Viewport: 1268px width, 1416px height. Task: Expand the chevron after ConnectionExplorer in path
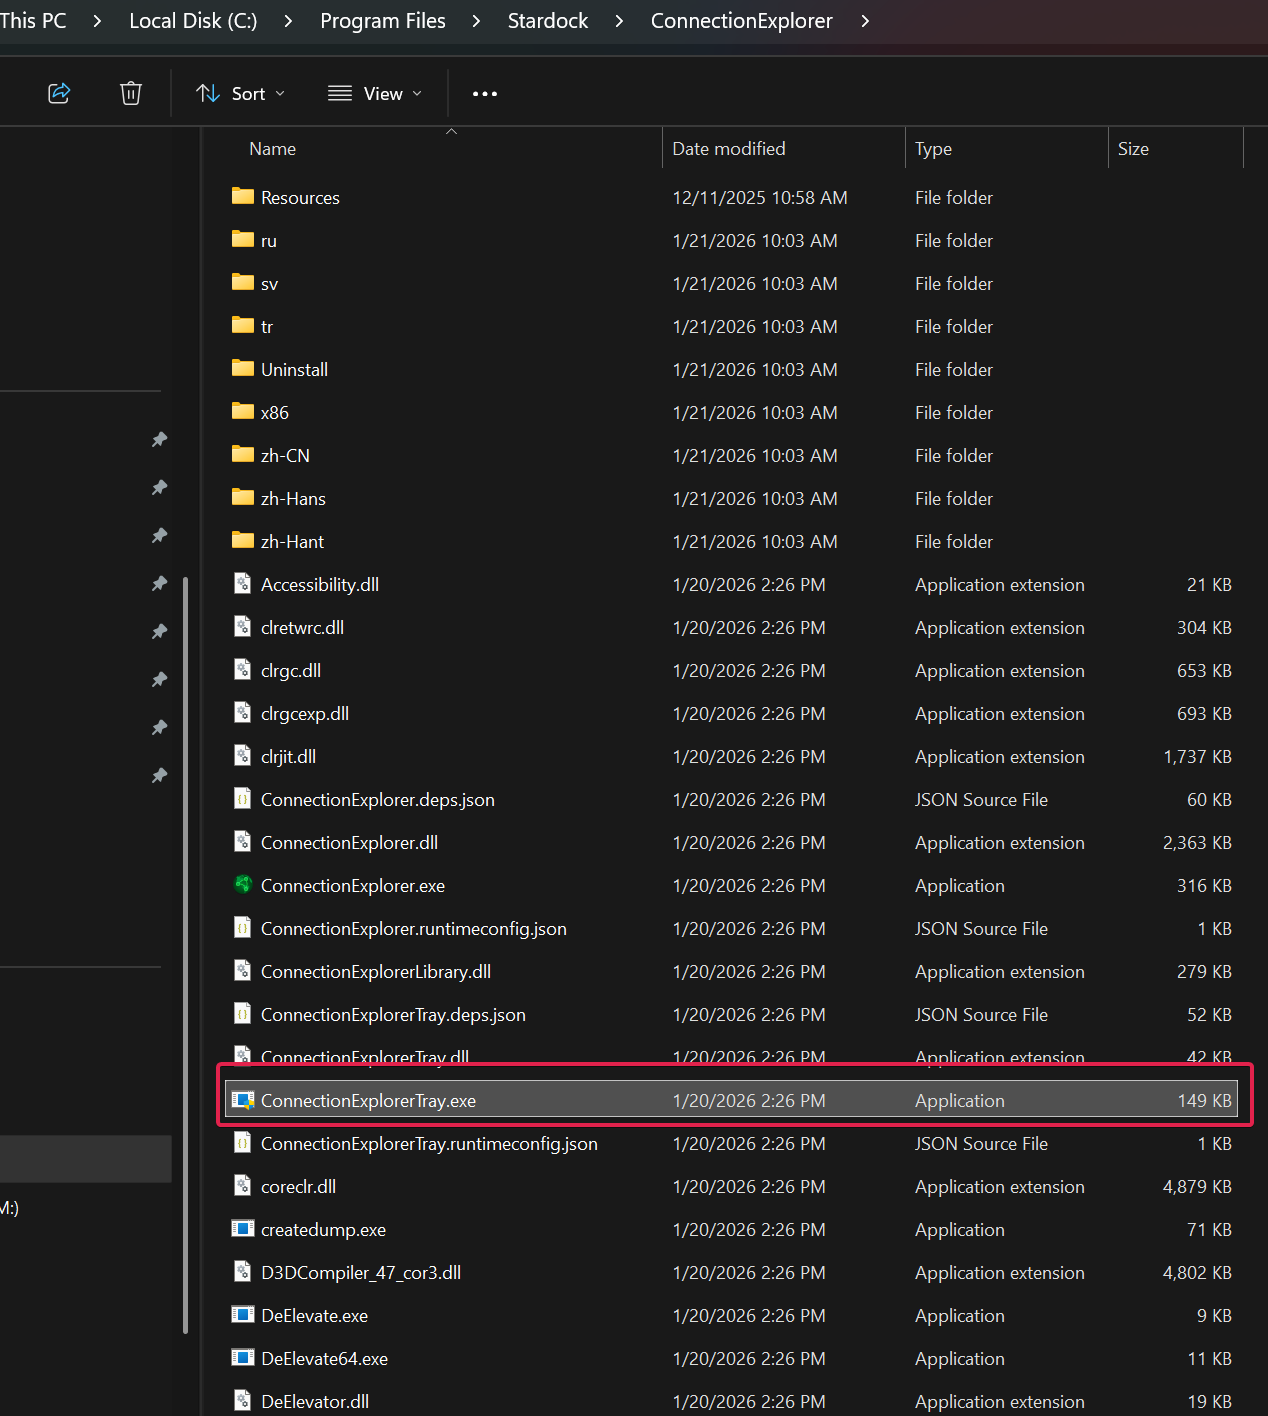click(865, 21)
